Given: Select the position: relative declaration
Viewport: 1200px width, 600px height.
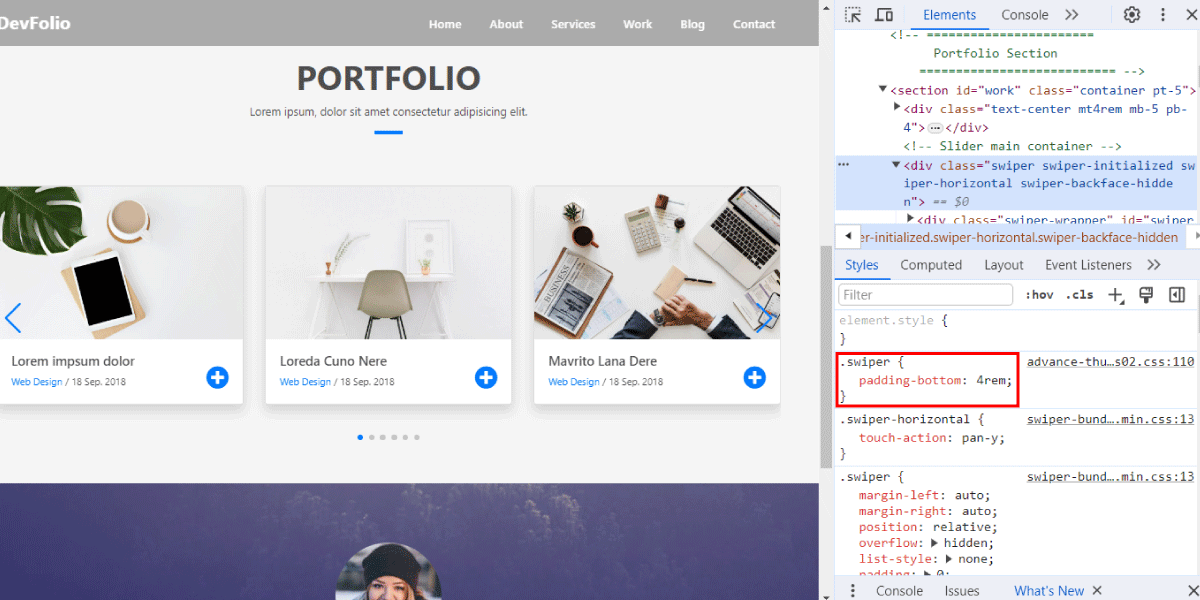Looking at the screenshot, I should coord(928,527).
